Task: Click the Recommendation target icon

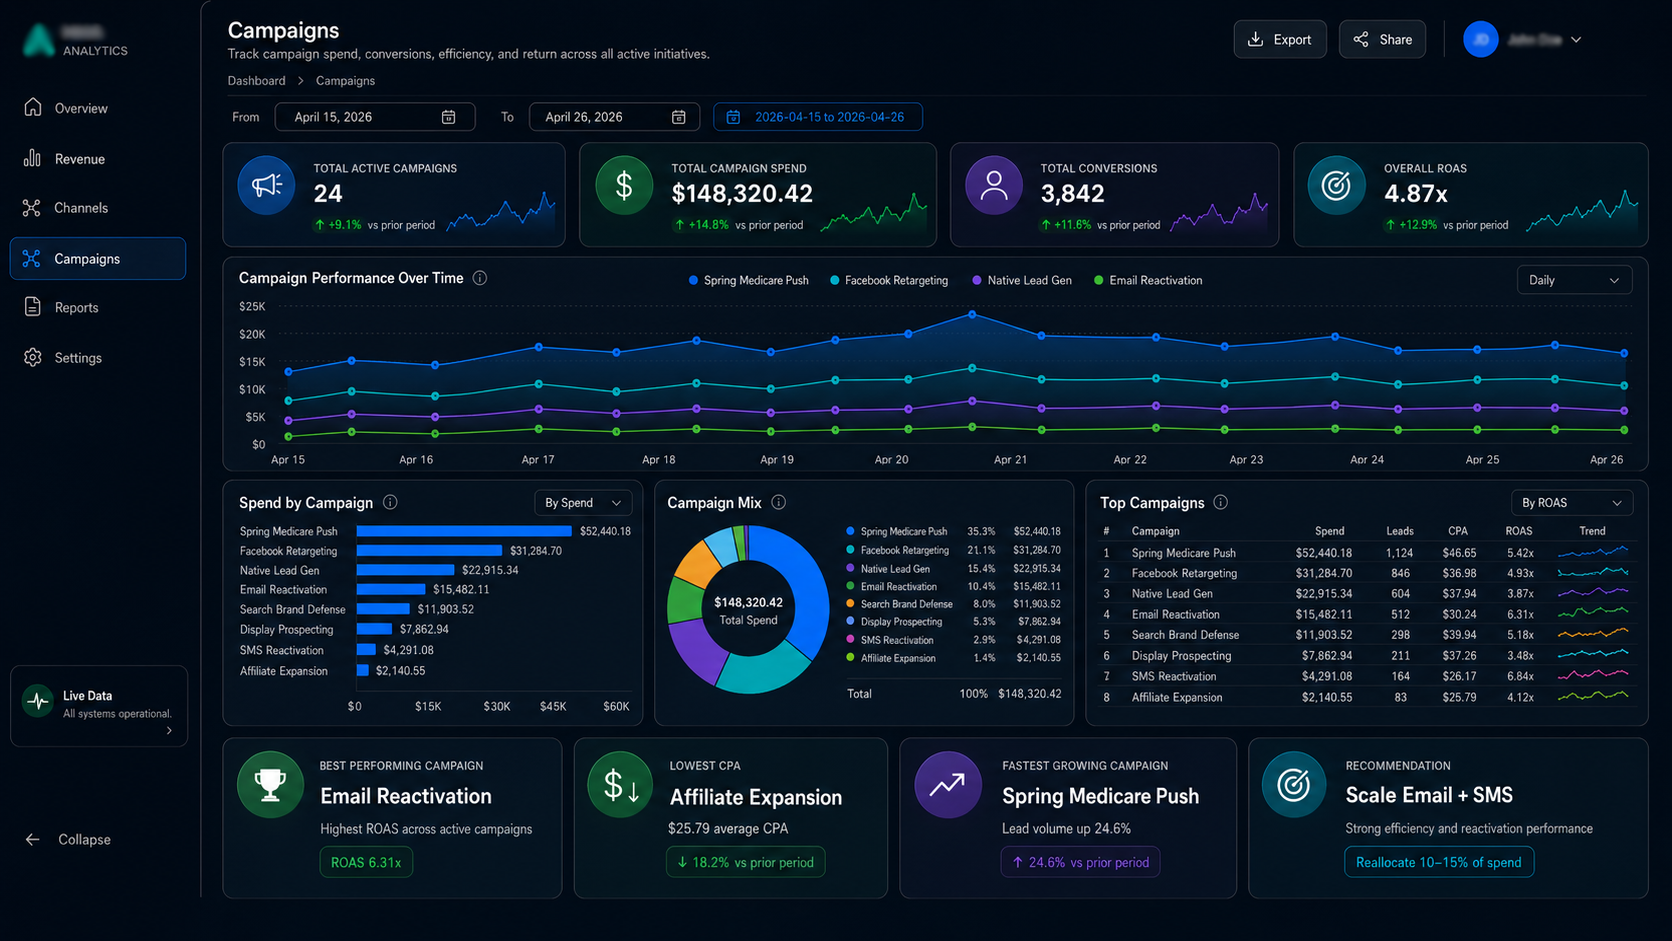Action: pyautogui.click(x=1294, y=784)
